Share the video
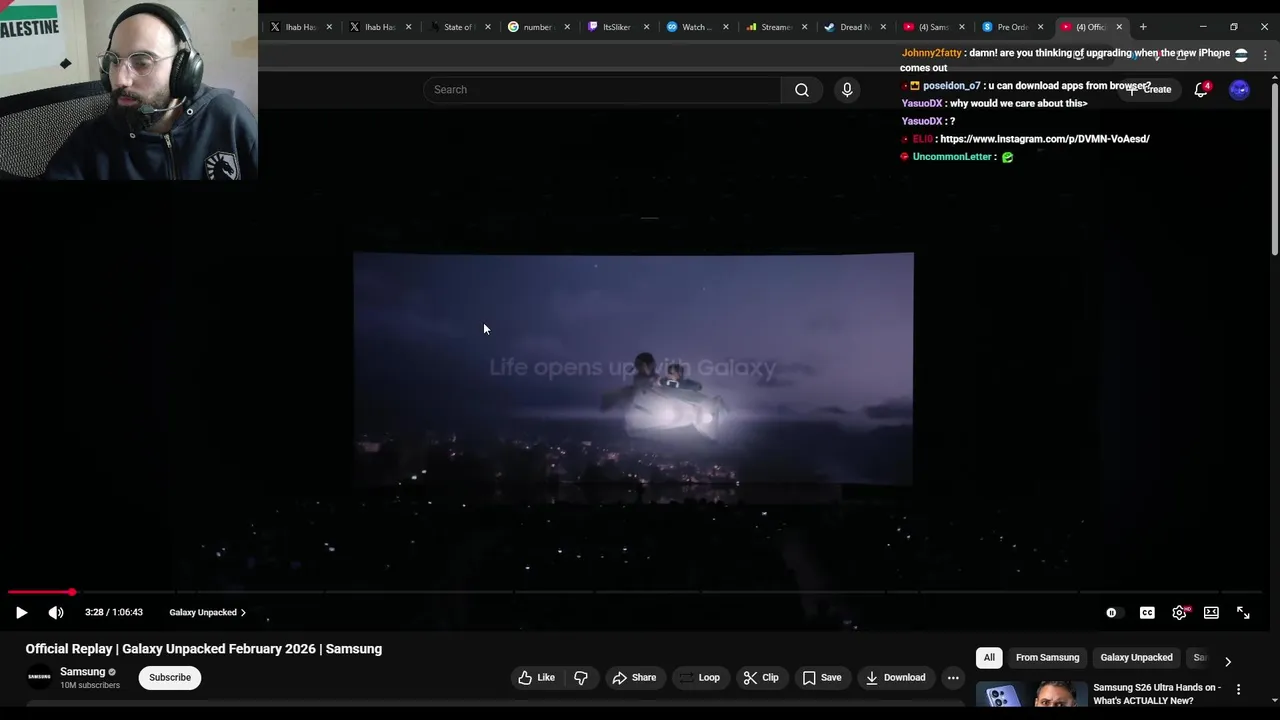This screenshot has width=1280, height=720. click(x=634, y=677)
